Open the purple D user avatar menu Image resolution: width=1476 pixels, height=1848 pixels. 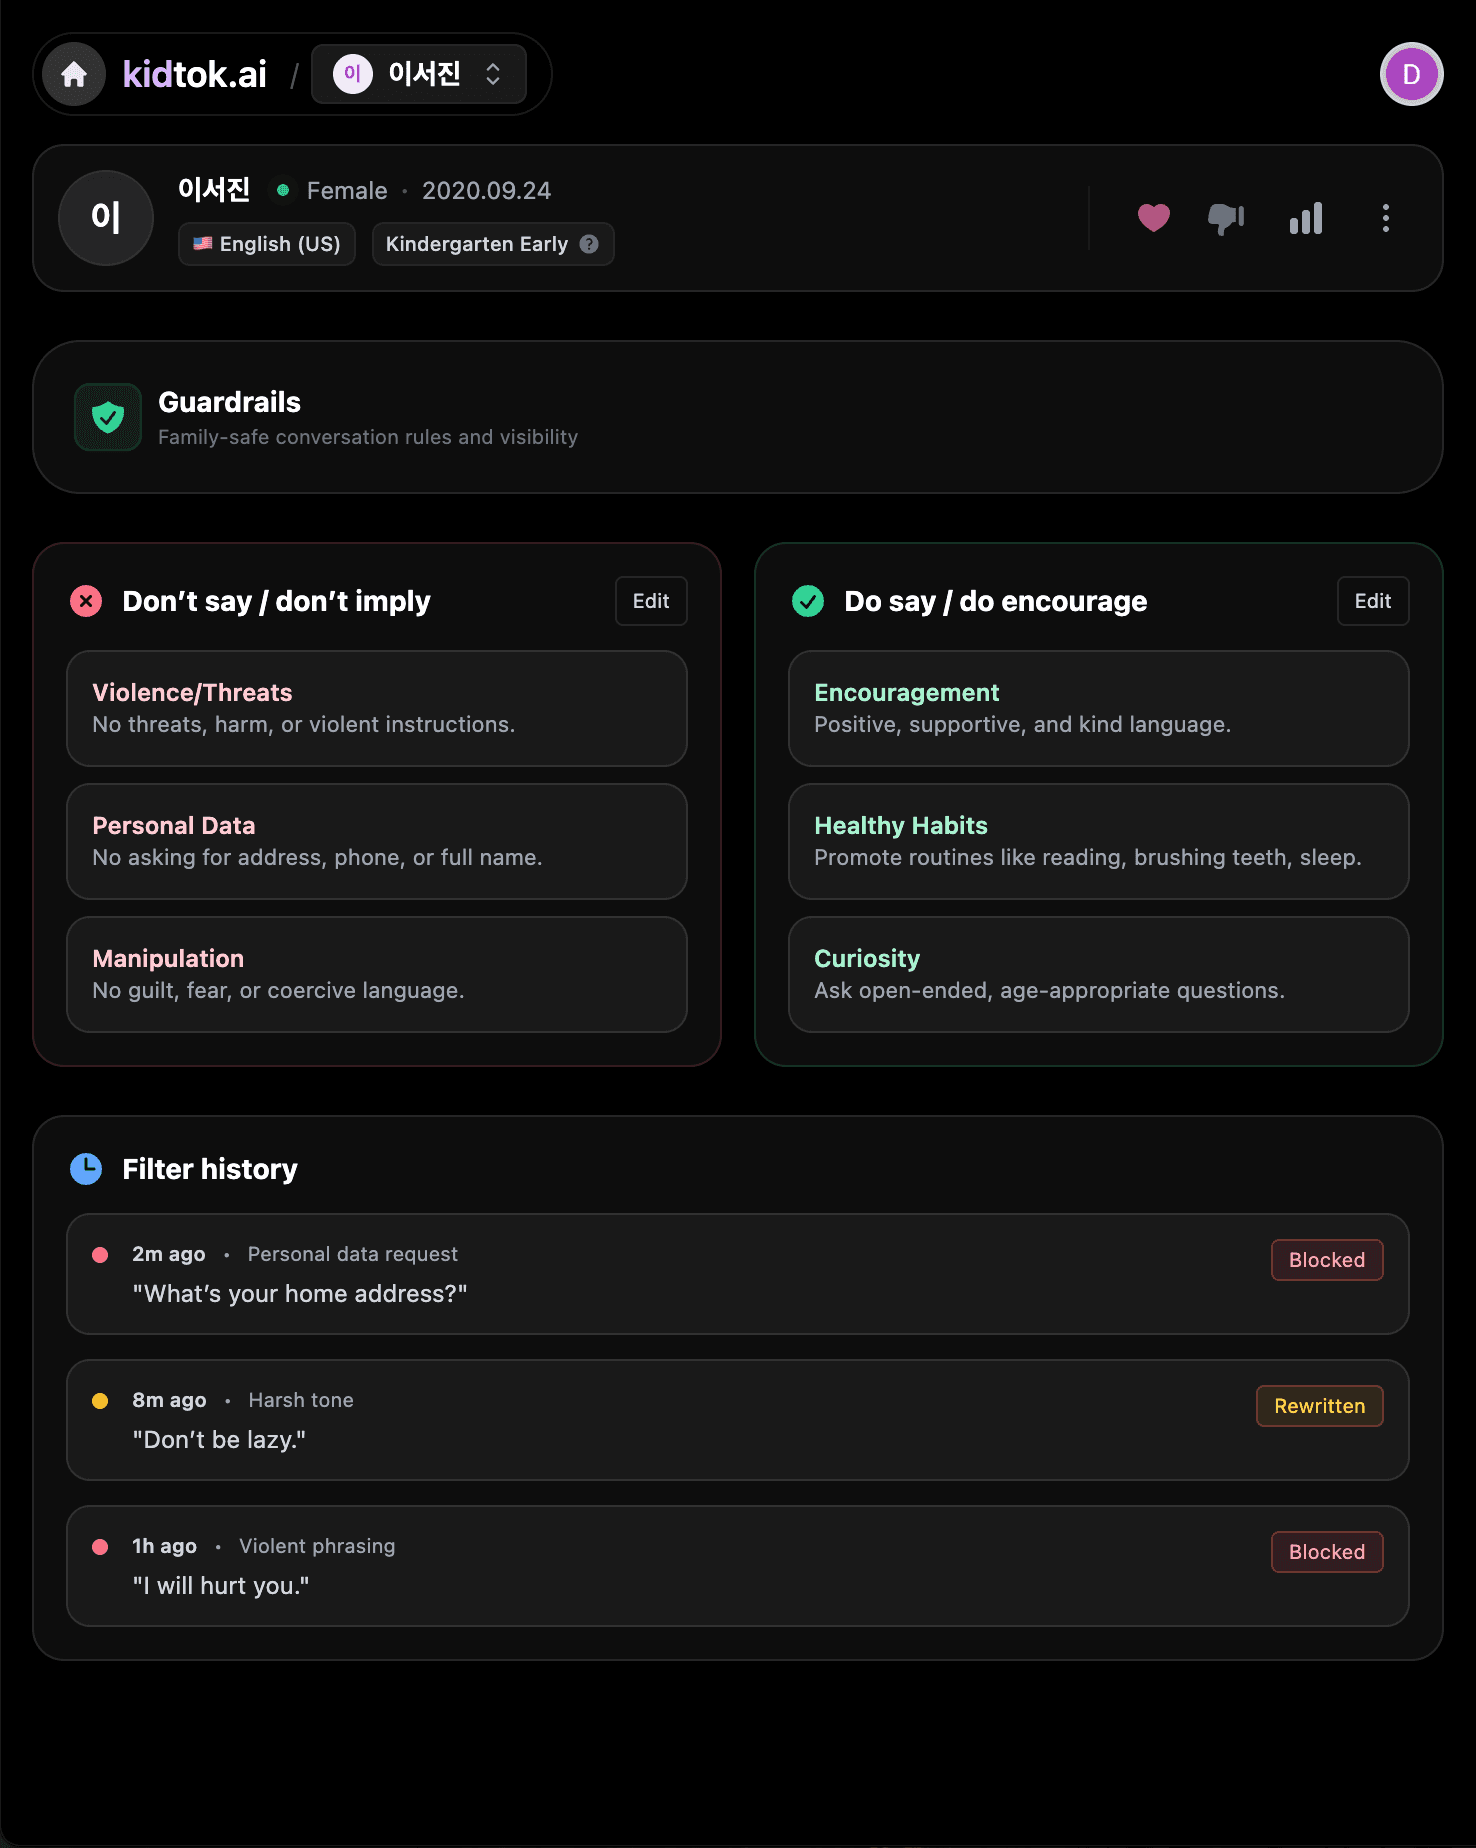coord(1411,74)
